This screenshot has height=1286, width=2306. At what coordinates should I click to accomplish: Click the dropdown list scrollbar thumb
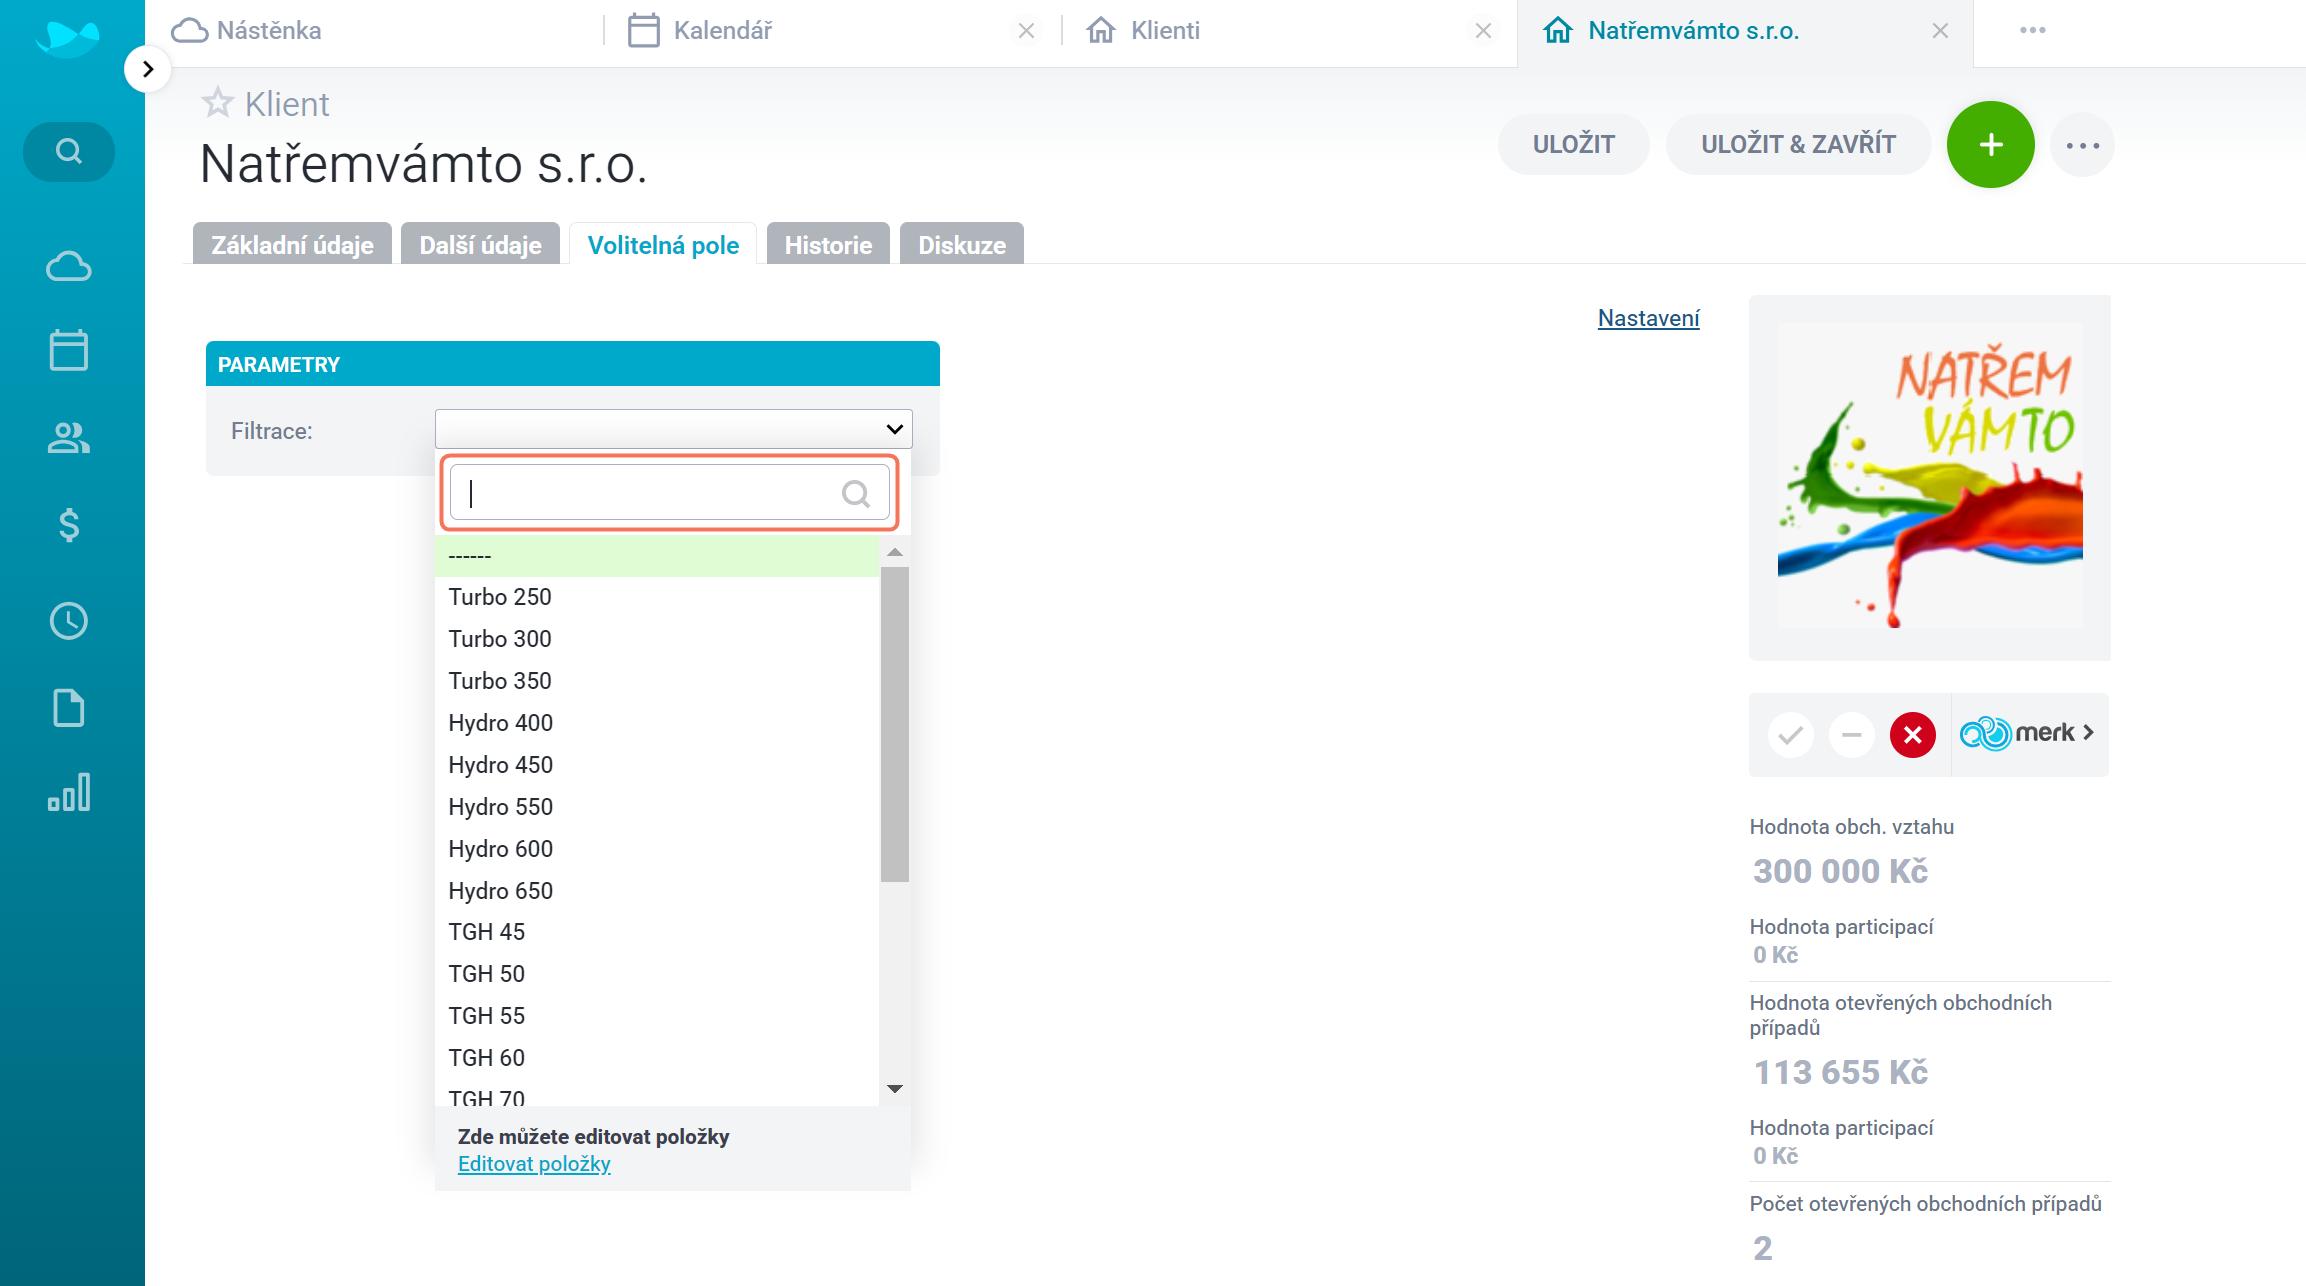(895, 724)
